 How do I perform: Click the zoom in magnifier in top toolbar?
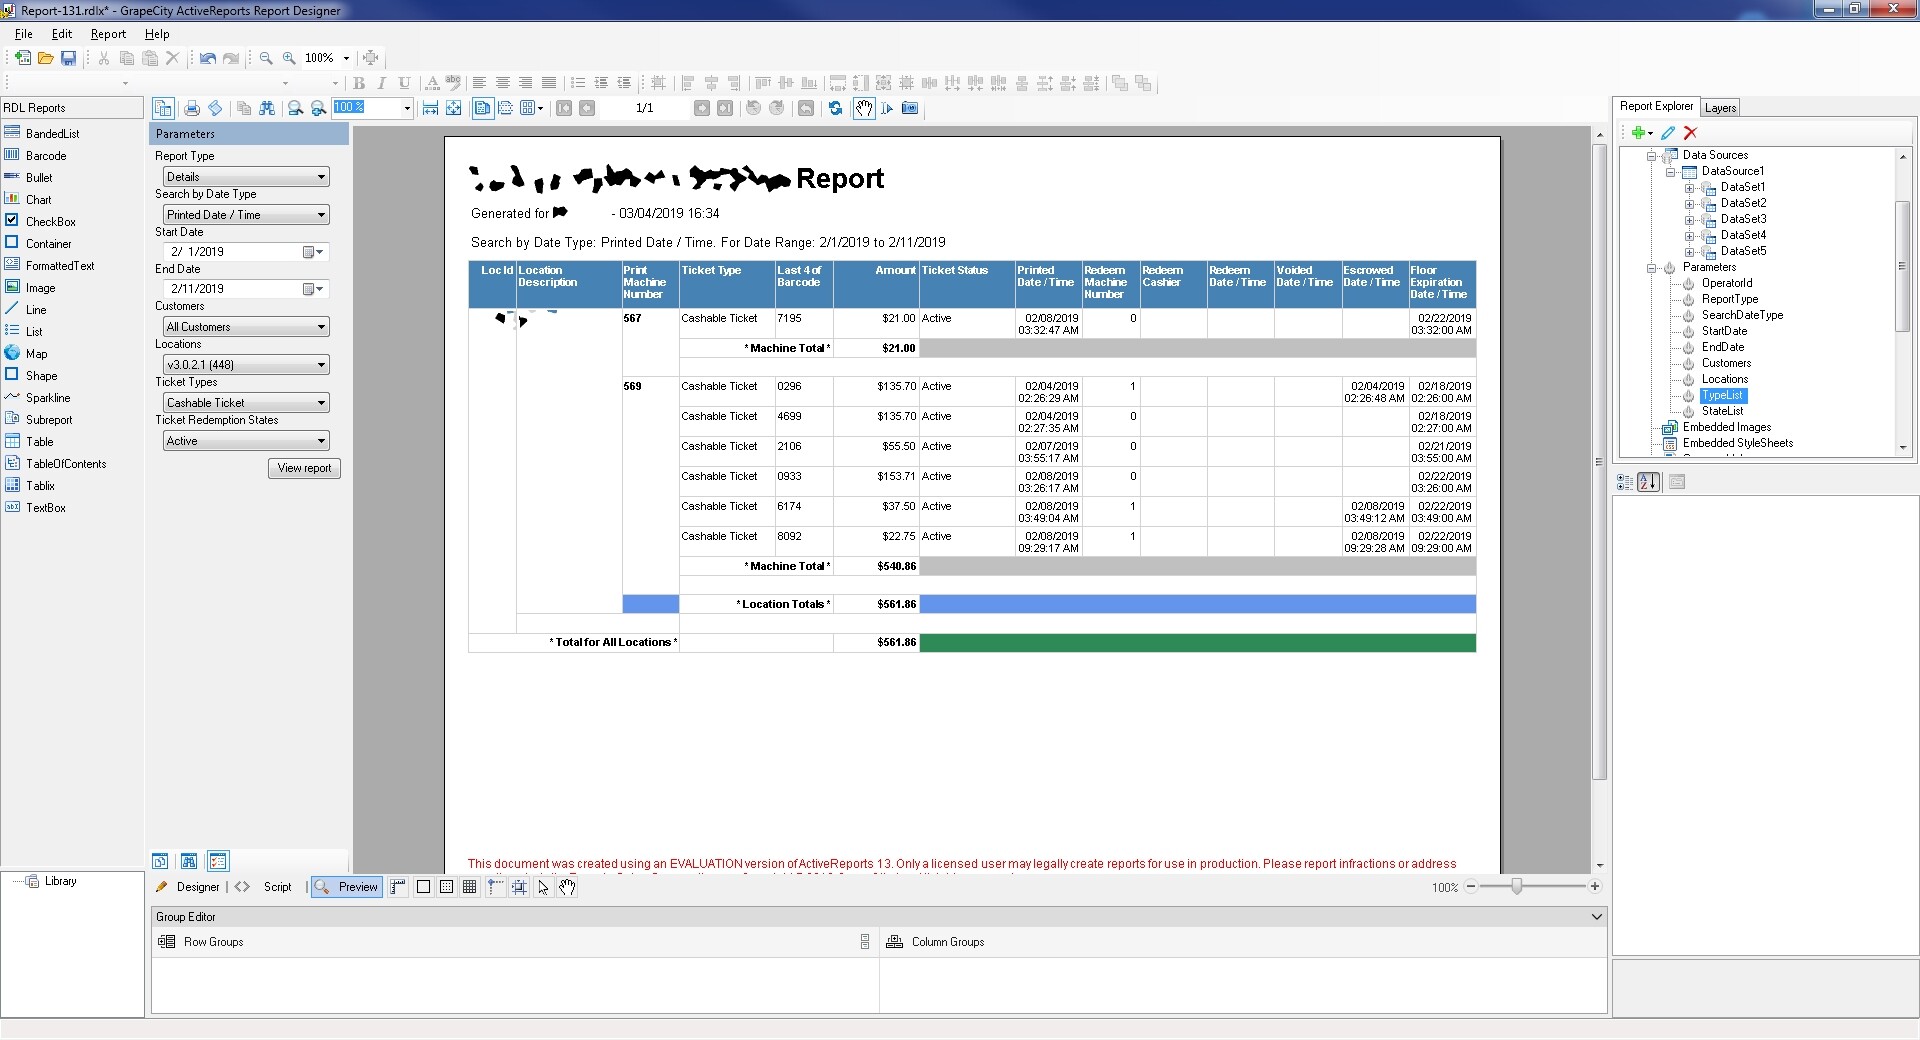tap(289, 58)
